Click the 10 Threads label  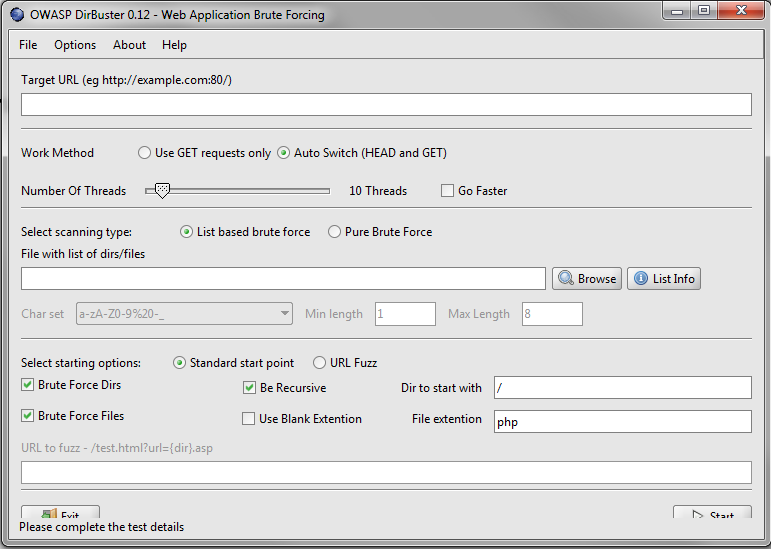(x=378, y=191)
